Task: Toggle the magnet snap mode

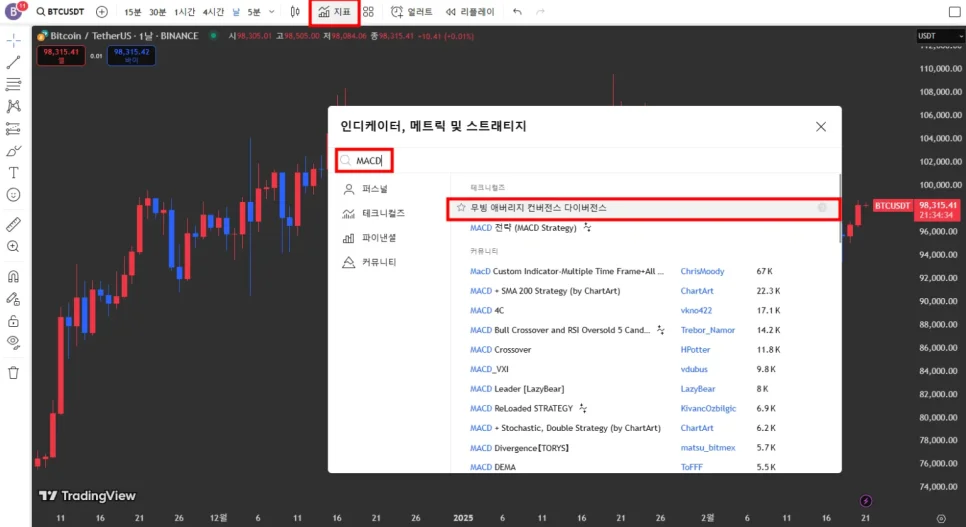Action: point(14,276)
